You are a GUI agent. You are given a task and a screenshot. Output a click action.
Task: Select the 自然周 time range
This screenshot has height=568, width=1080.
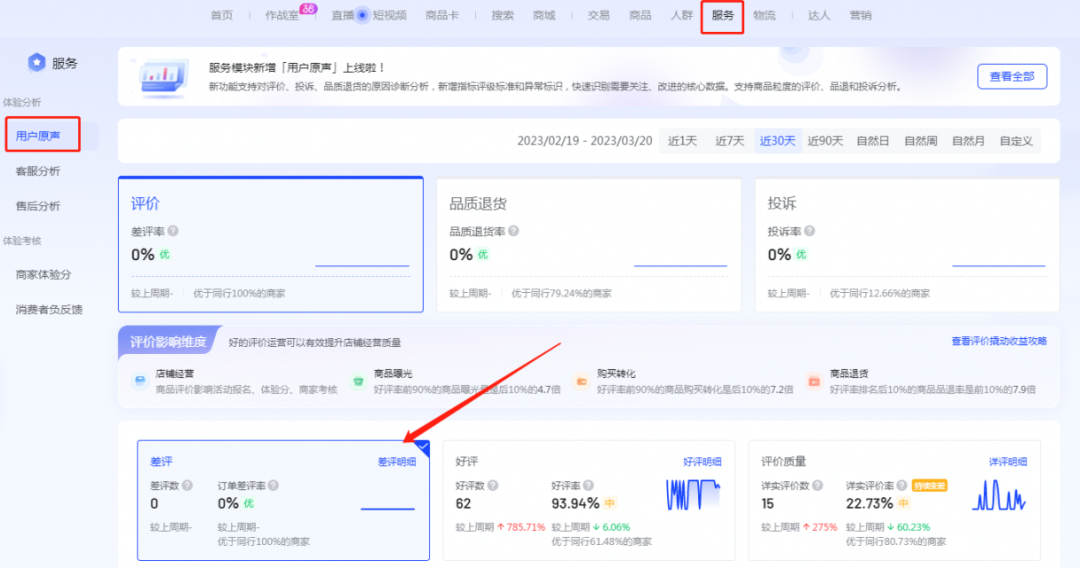click(920, 140)
